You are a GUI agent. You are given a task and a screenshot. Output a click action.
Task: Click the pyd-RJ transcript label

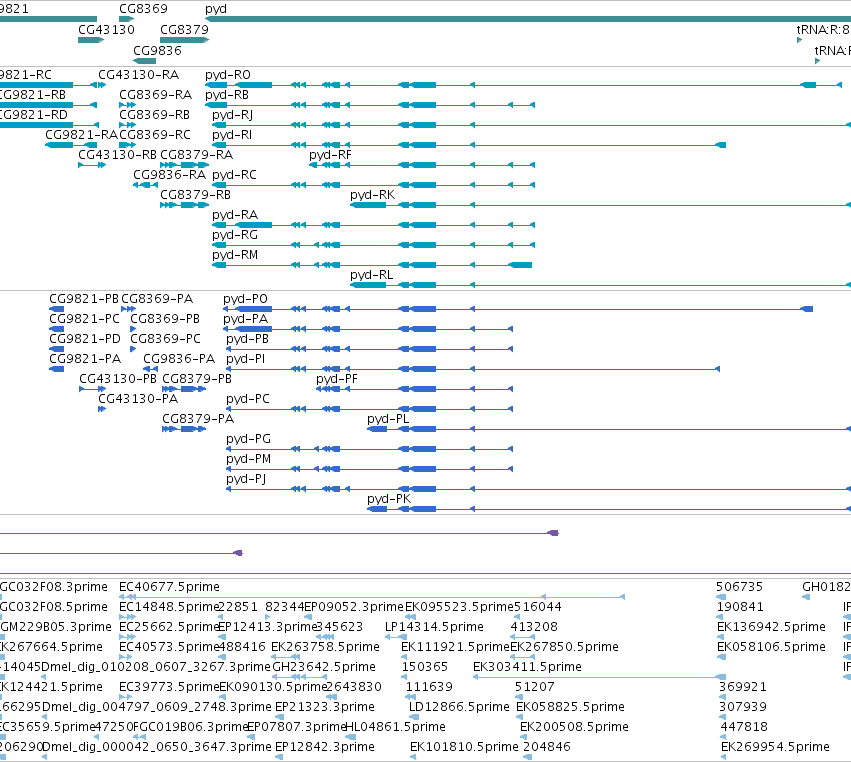coord(232,115)
